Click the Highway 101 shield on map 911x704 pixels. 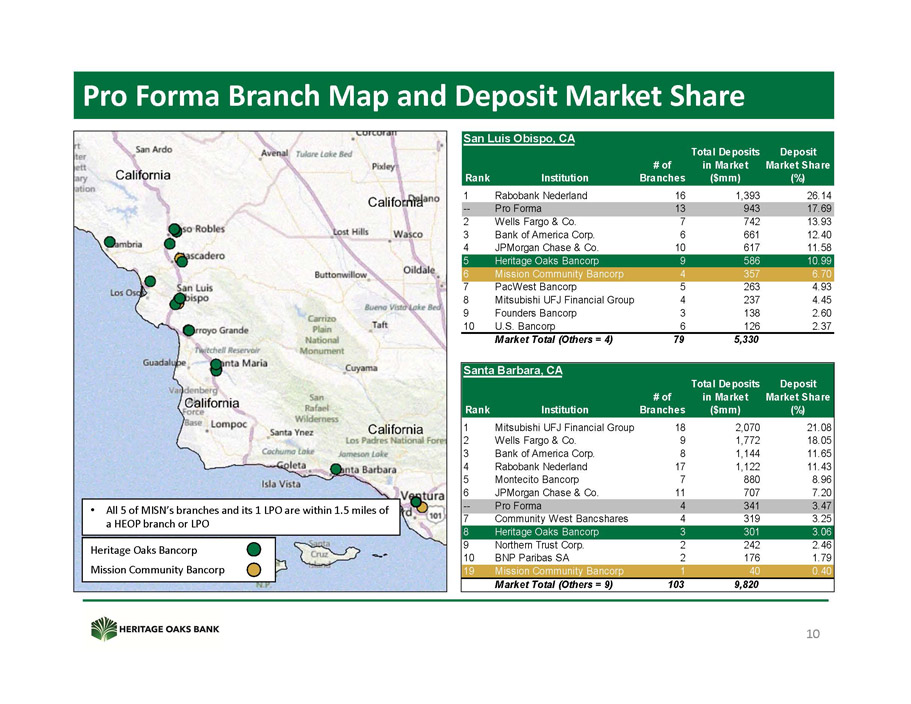(436, 515)
